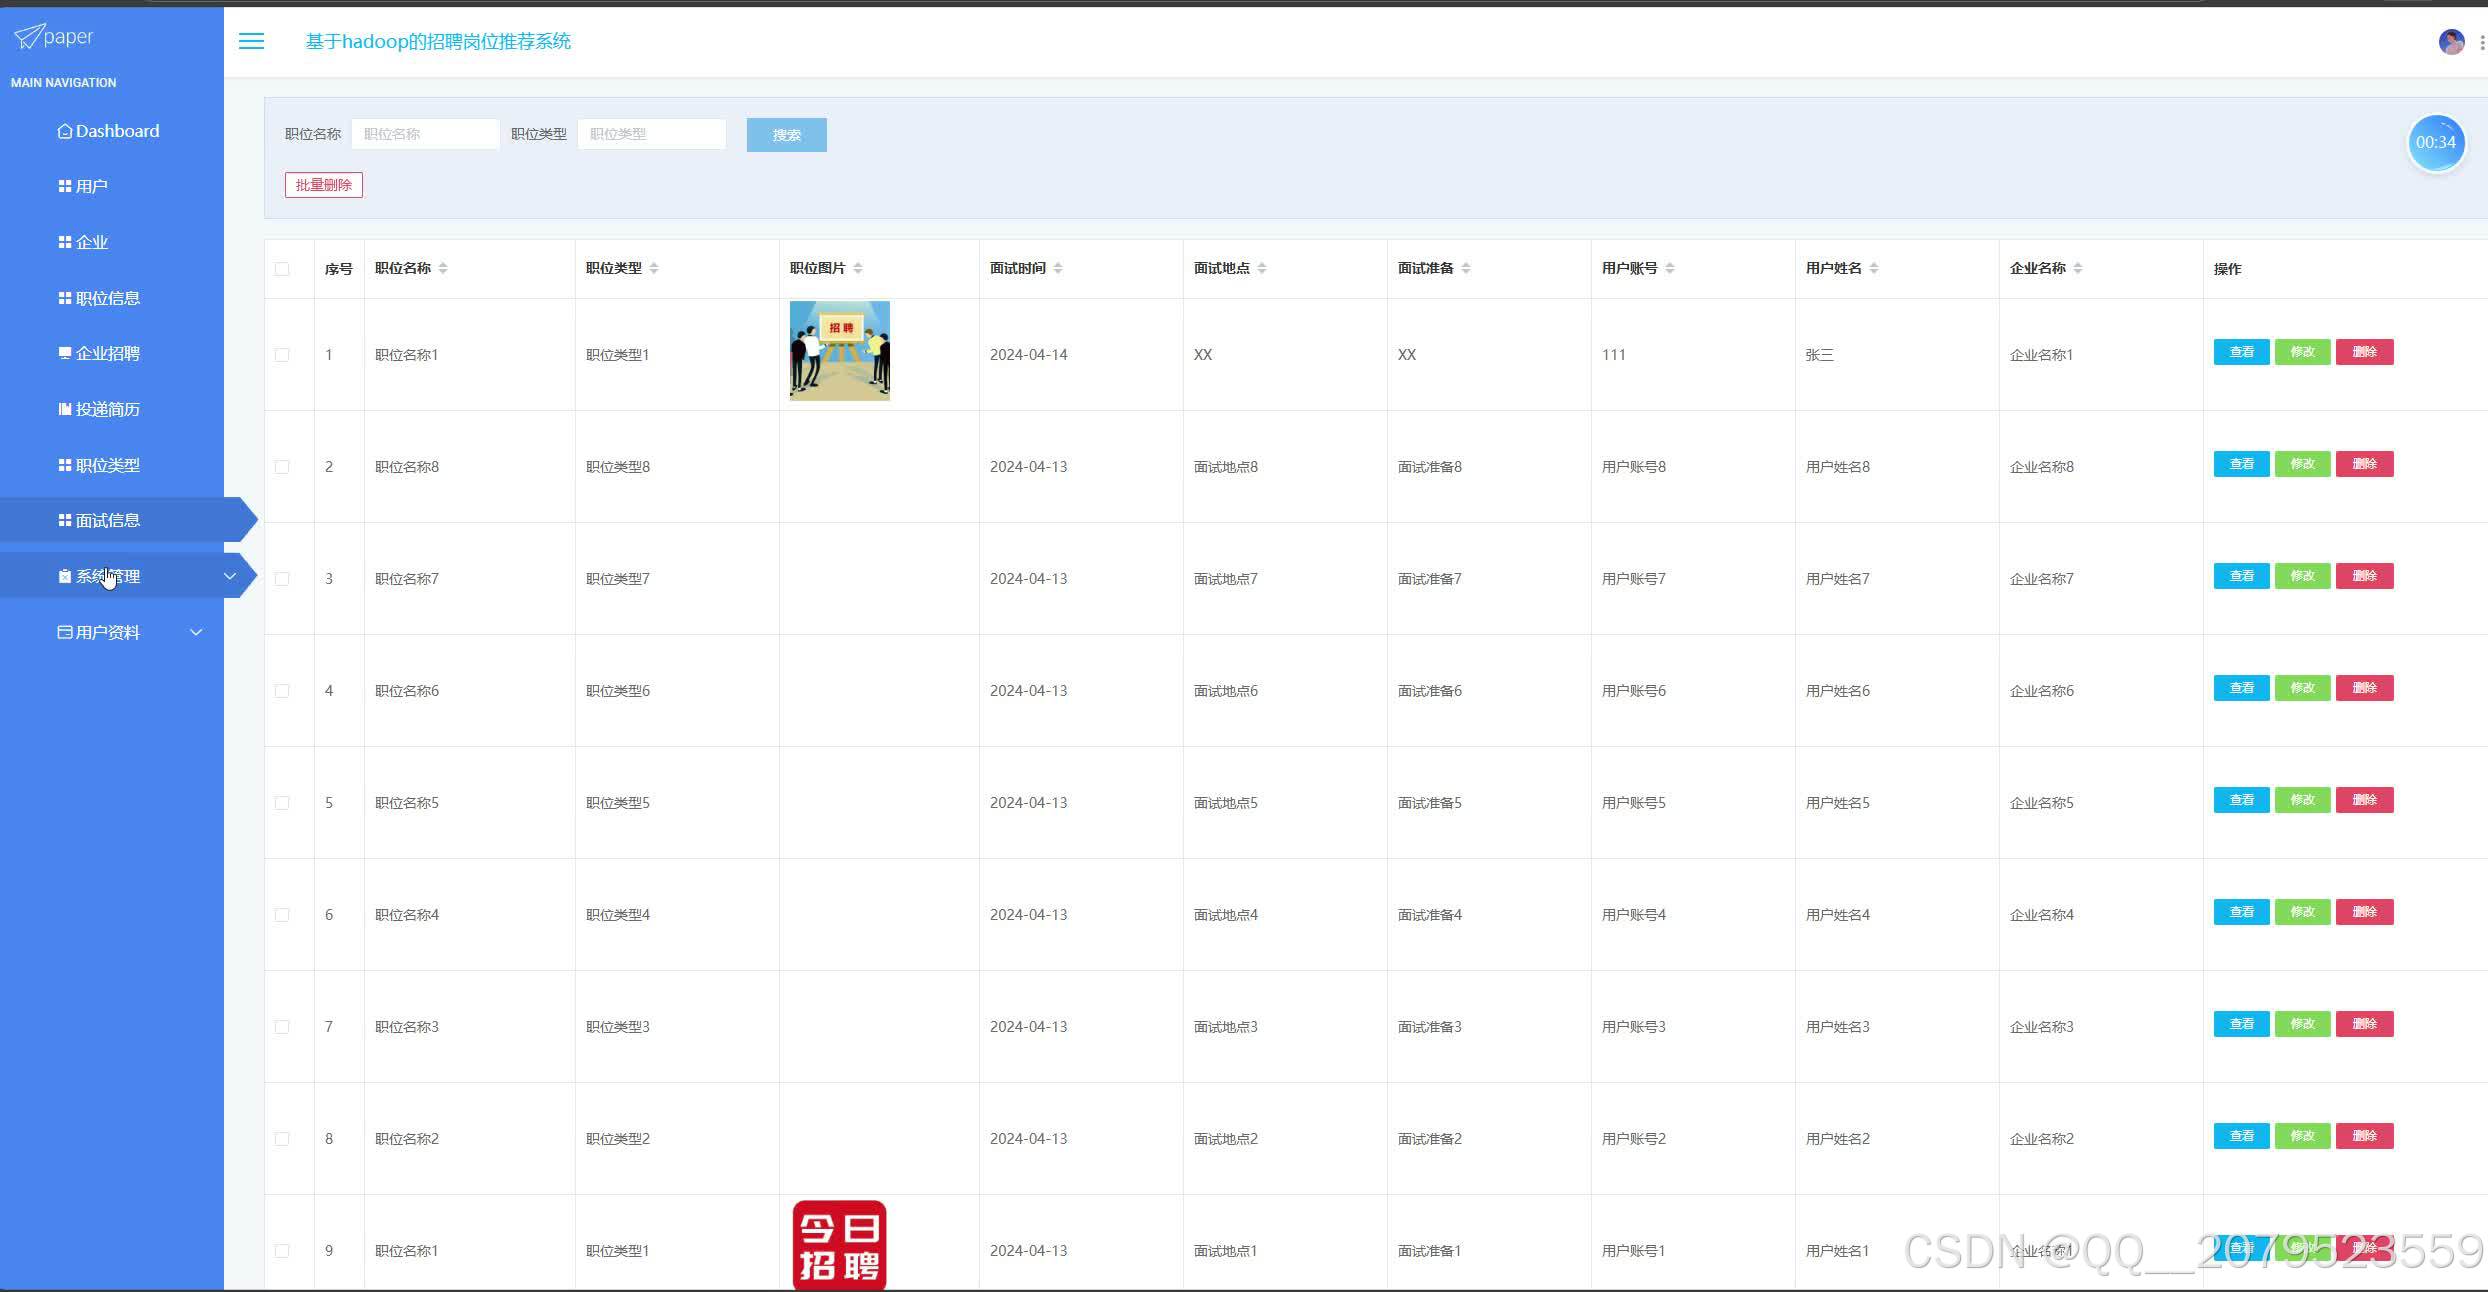
Task: Sort by 职位图片 column arrows
Action: point(858,268)
